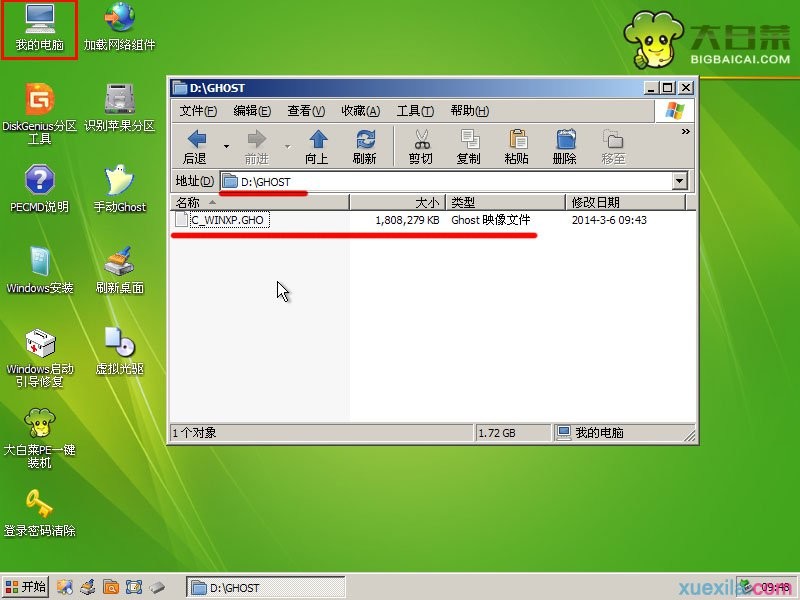Image resolution: width=800 pixels, height=600 pixels.
Task: Open the 工具(T) menu
Action: [x=415, y=111]
